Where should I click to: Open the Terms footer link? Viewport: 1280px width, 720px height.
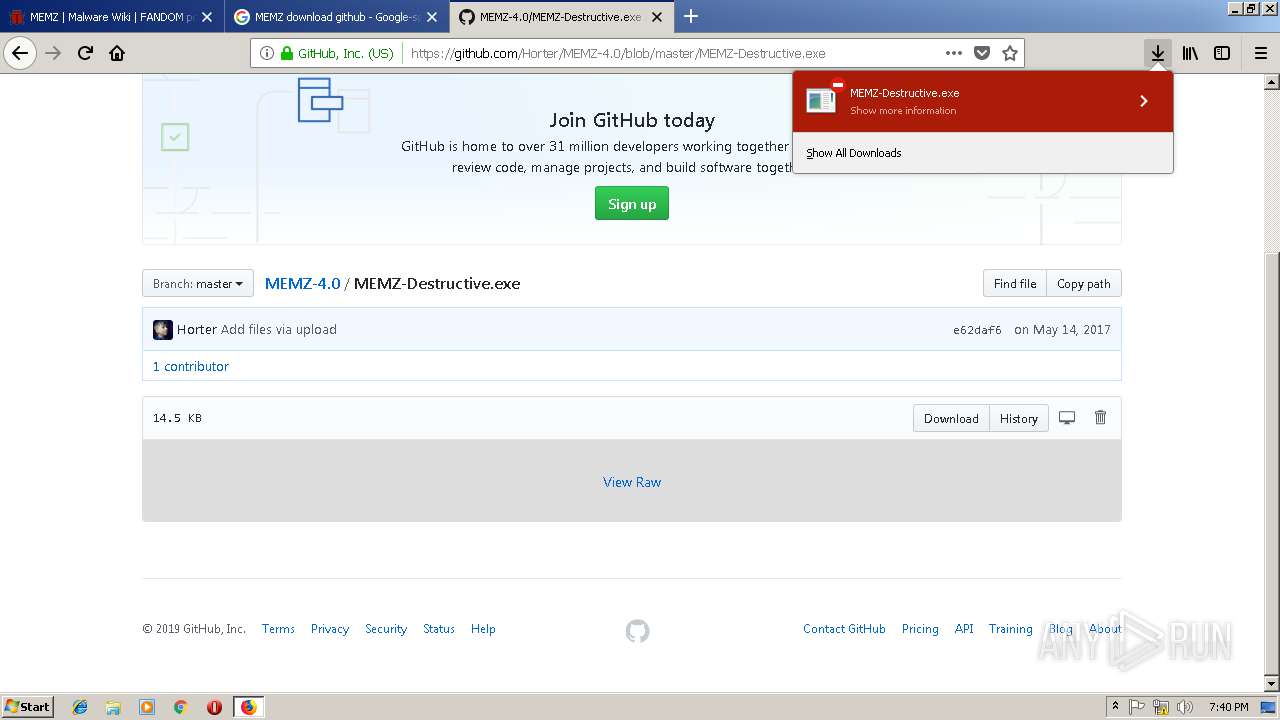(278, 629)
